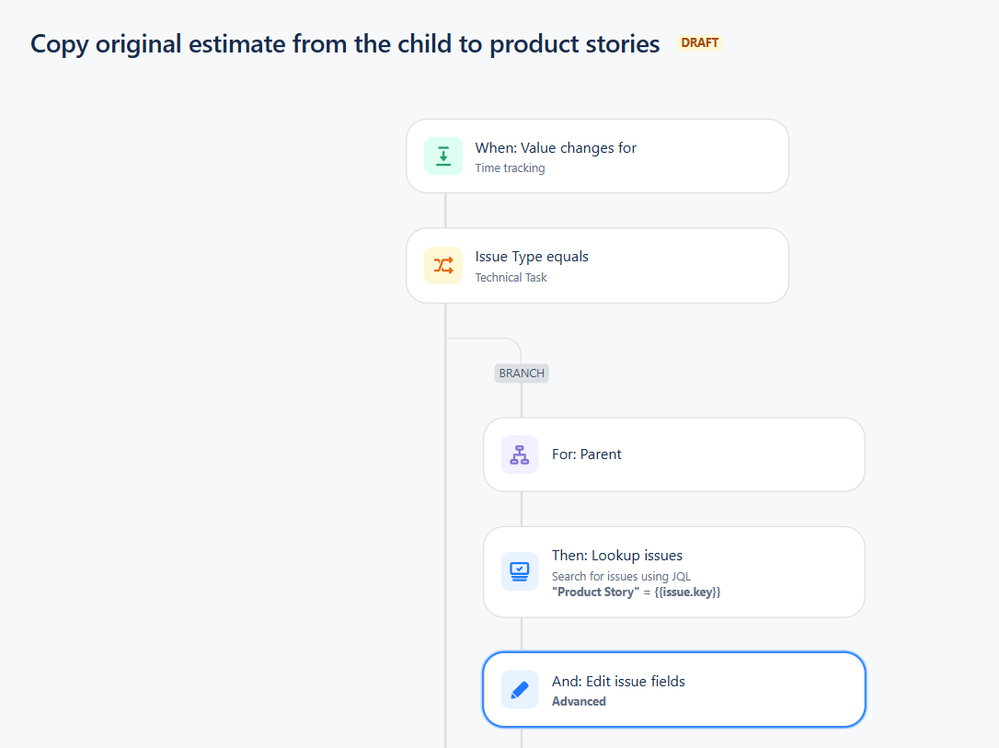This screenshot has height=748, width=999.
Task: Open the When: Value changes for trigger
Action: coord(598,156)
